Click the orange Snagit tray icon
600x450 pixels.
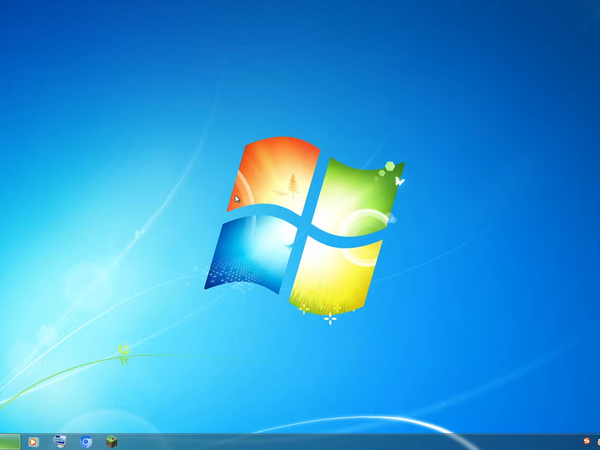(x=587, y=441)
